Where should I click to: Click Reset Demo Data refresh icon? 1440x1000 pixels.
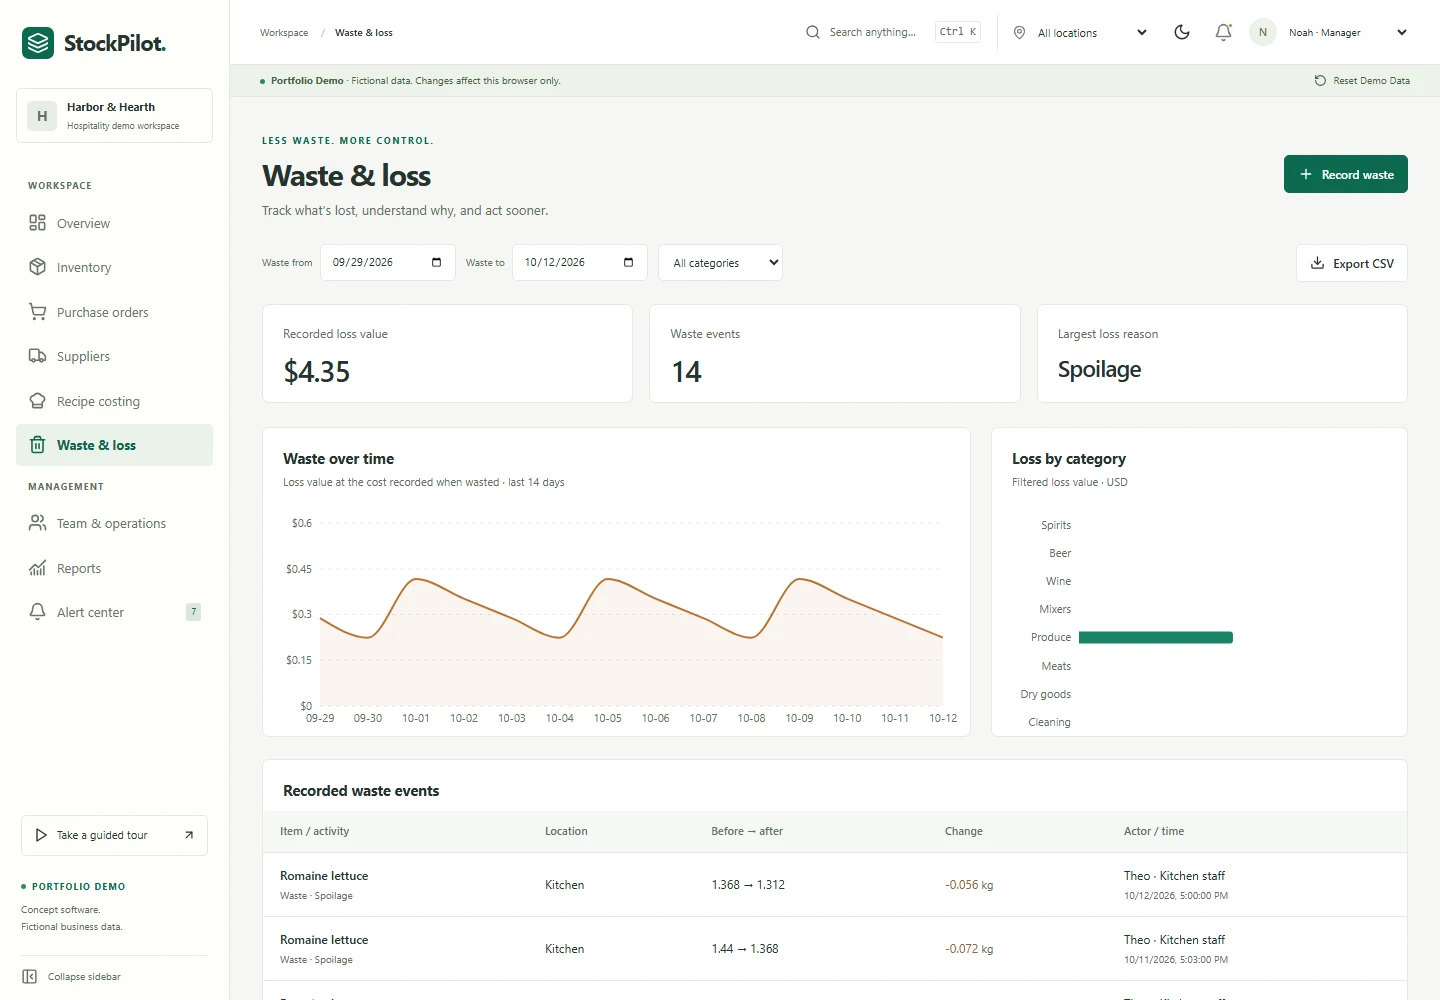pyautogui.click(x=1320, y=80)
